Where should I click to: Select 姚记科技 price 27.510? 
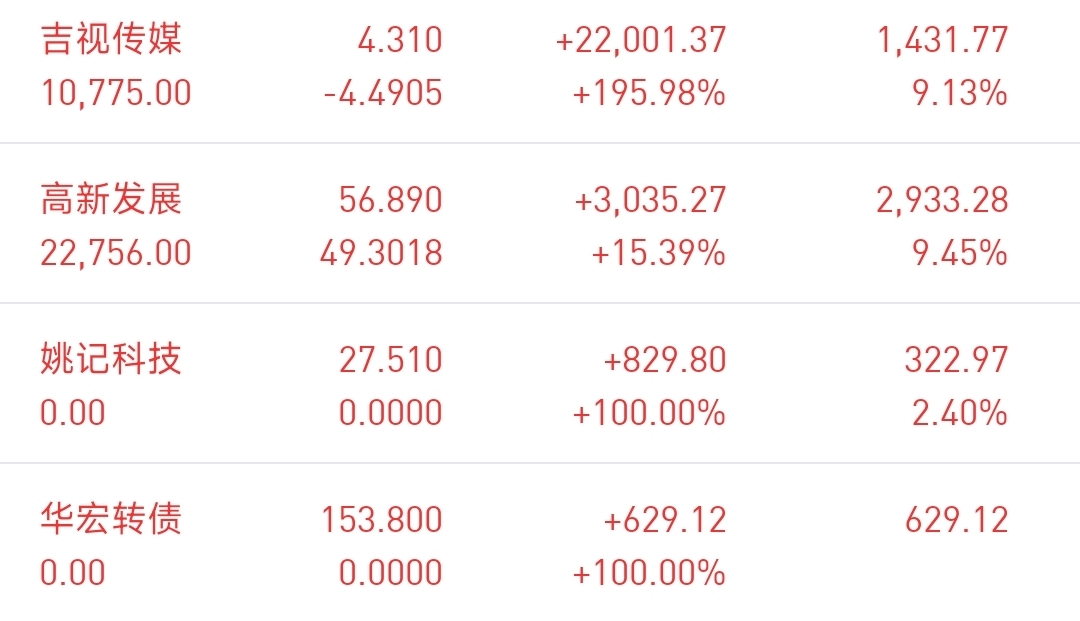(390, 359)
